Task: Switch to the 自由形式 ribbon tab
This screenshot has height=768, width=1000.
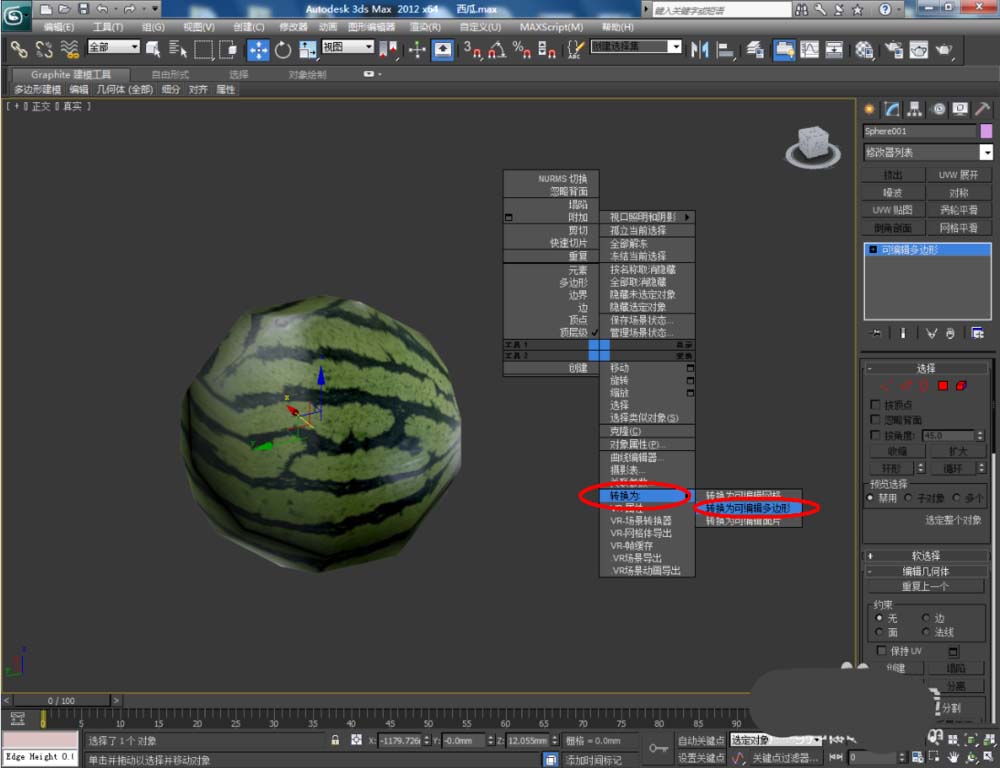Action: pyautogui.click(x=170, y=75)
